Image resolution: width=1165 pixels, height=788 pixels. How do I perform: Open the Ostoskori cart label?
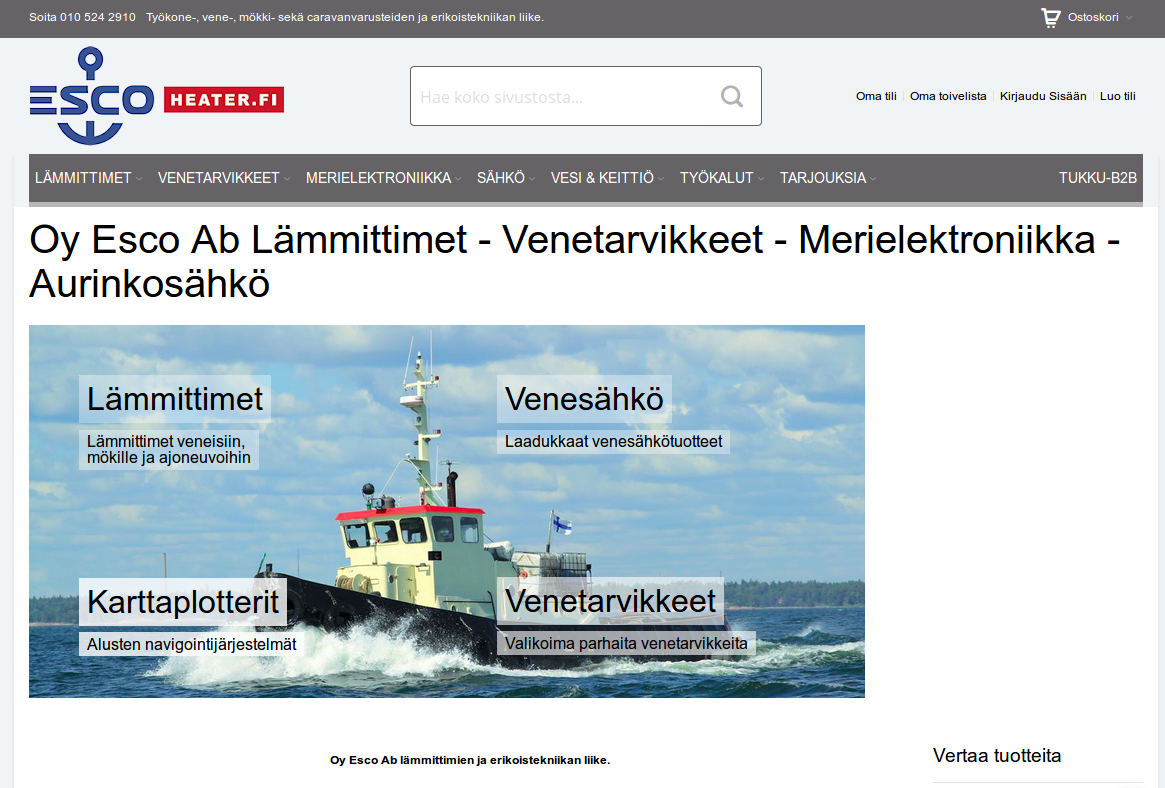point(1093,17)
